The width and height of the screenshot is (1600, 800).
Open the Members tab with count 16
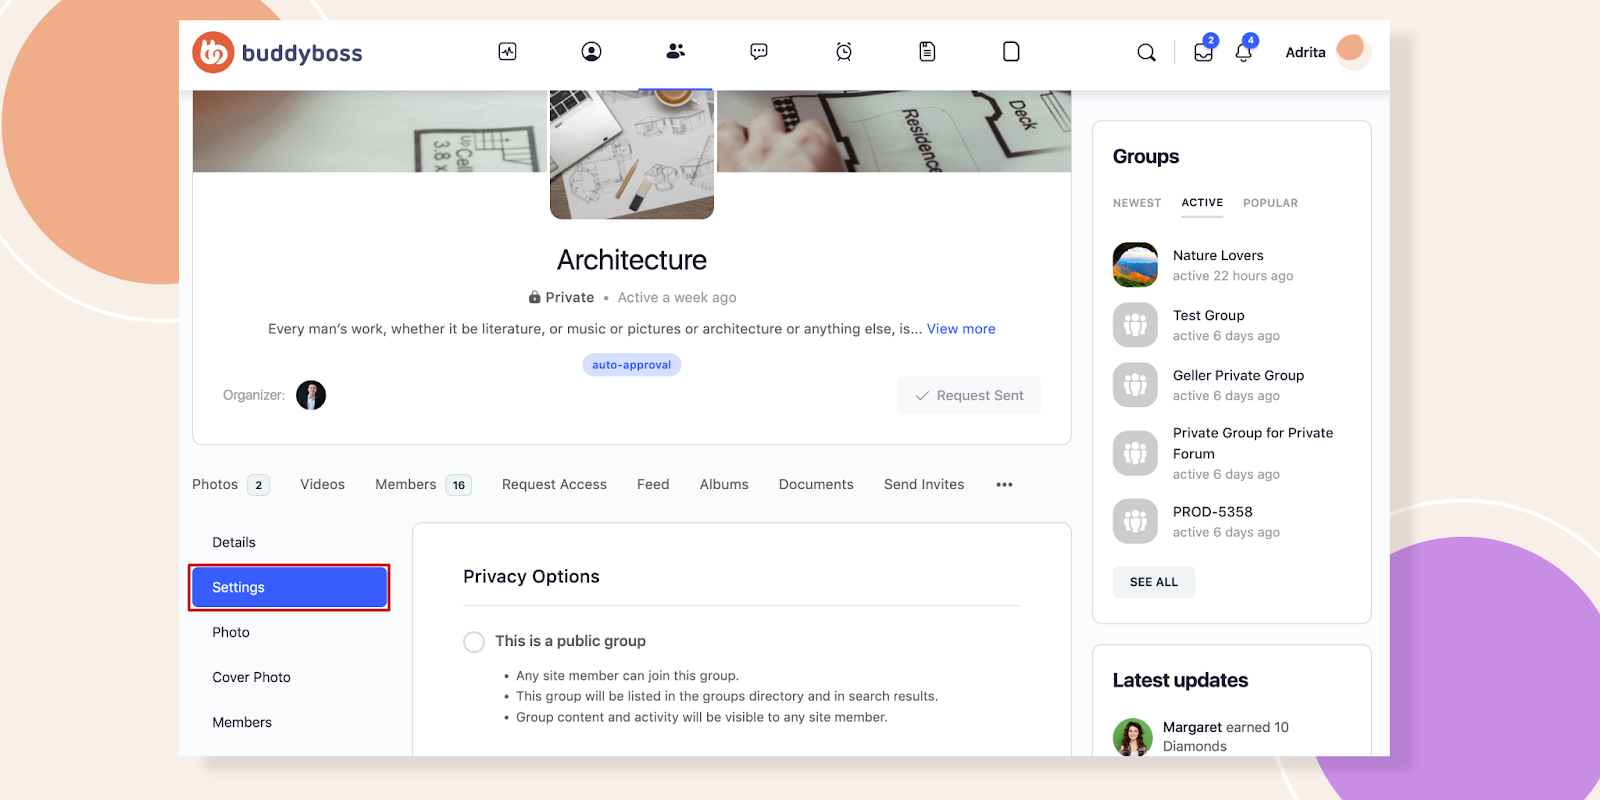coord(423,485)
